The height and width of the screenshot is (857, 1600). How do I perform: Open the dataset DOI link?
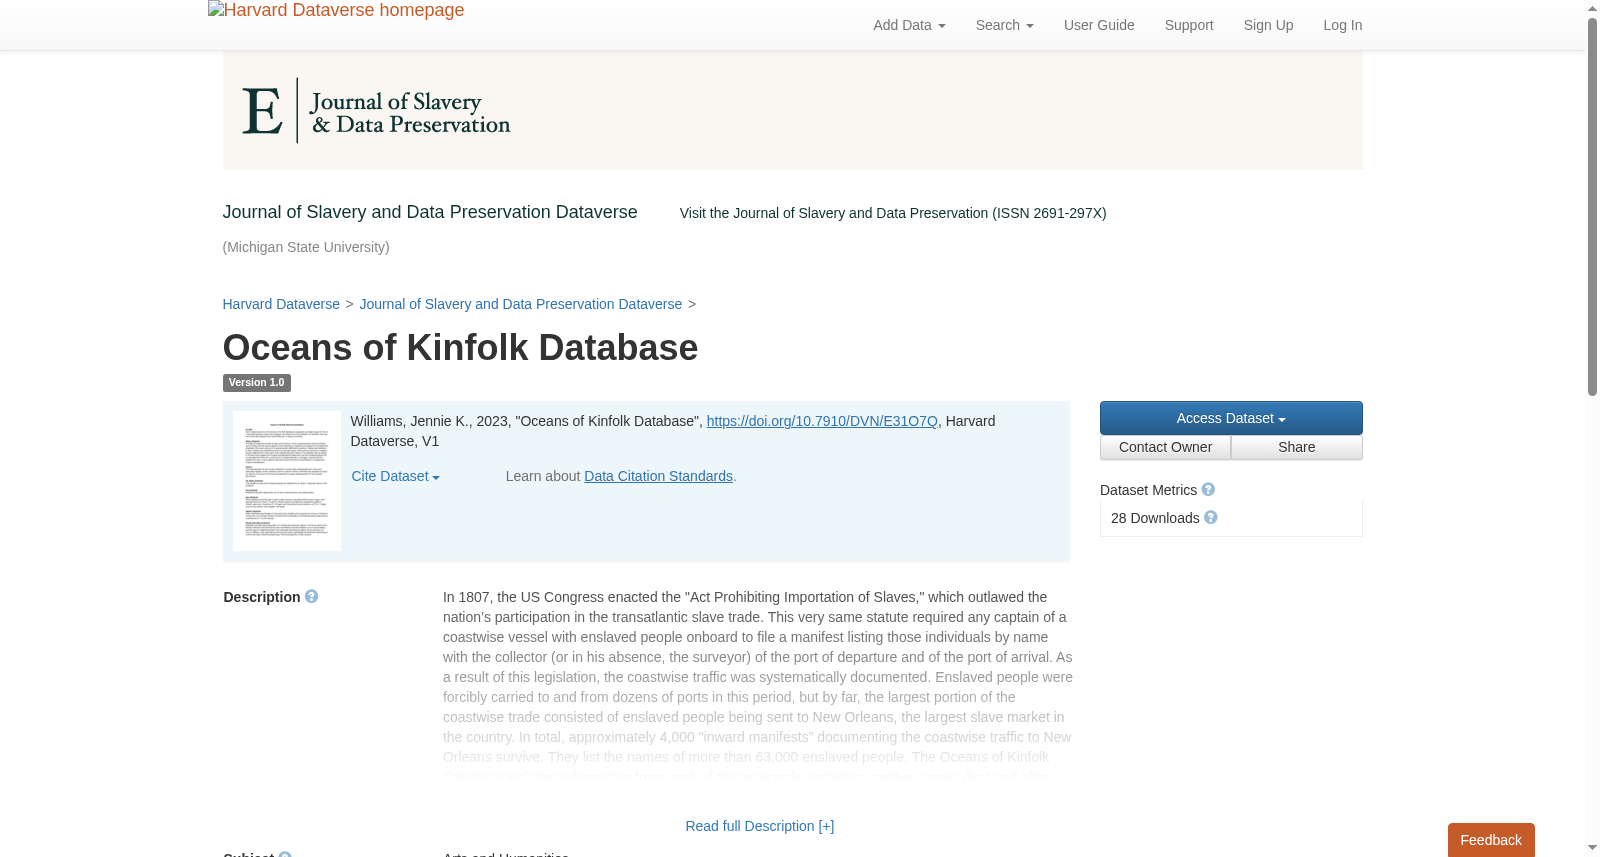click(x=822, y=422)
